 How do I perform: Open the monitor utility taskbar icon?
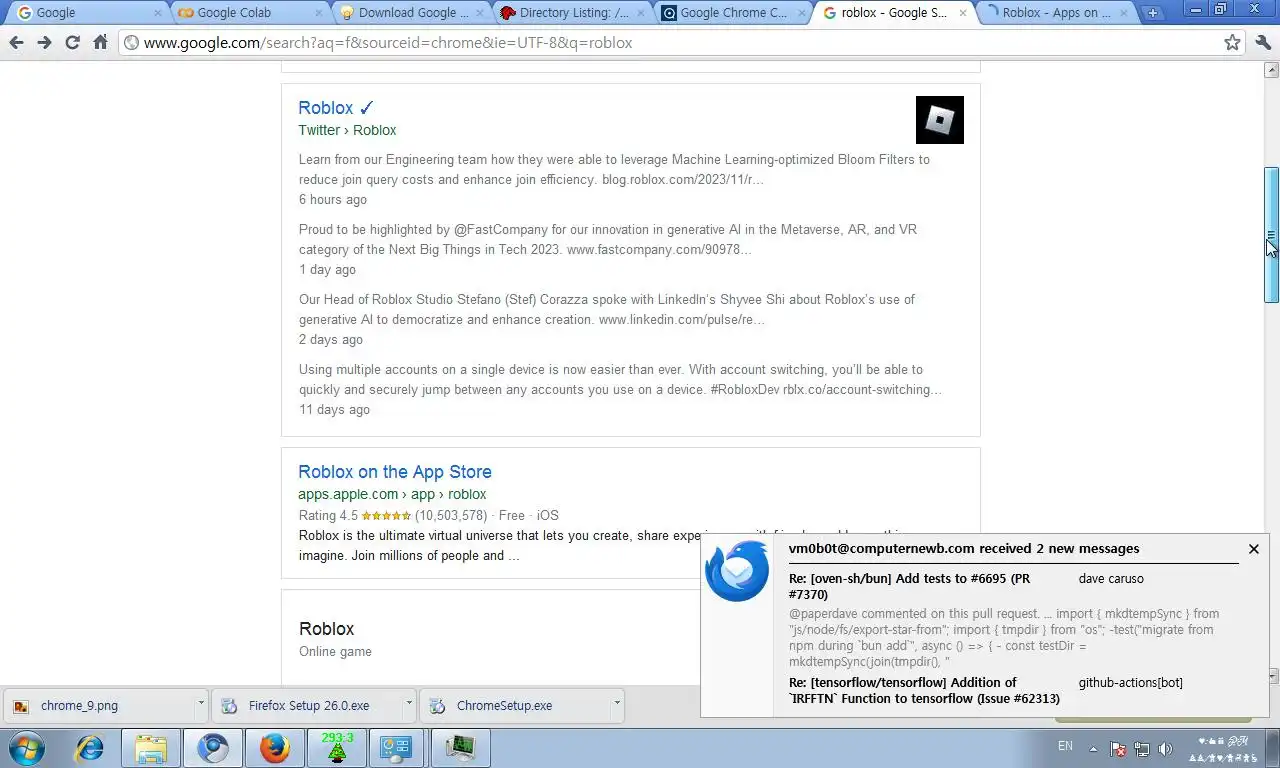tap(460, 748)
